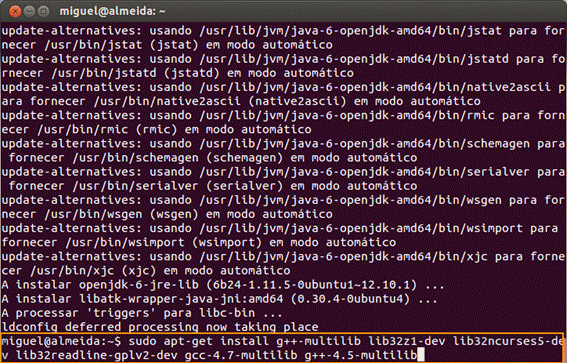Click the text '/usr/bin/wsimport (wsimport)'
Screen dimensions: 567x363
click(164, 242)
